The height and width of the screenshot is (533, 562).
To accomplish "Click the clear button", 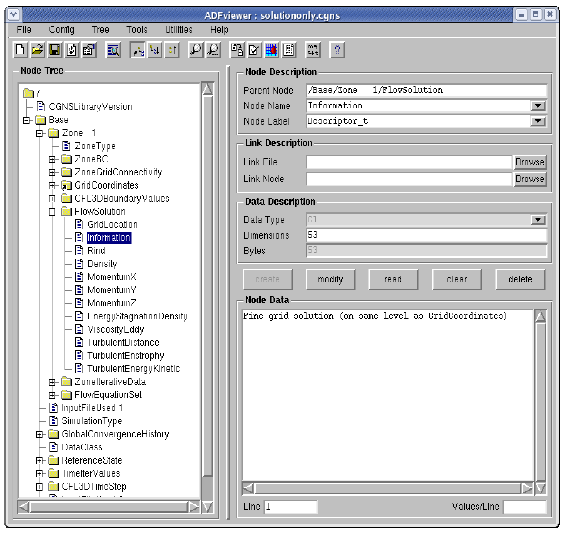I will point(457,279).
